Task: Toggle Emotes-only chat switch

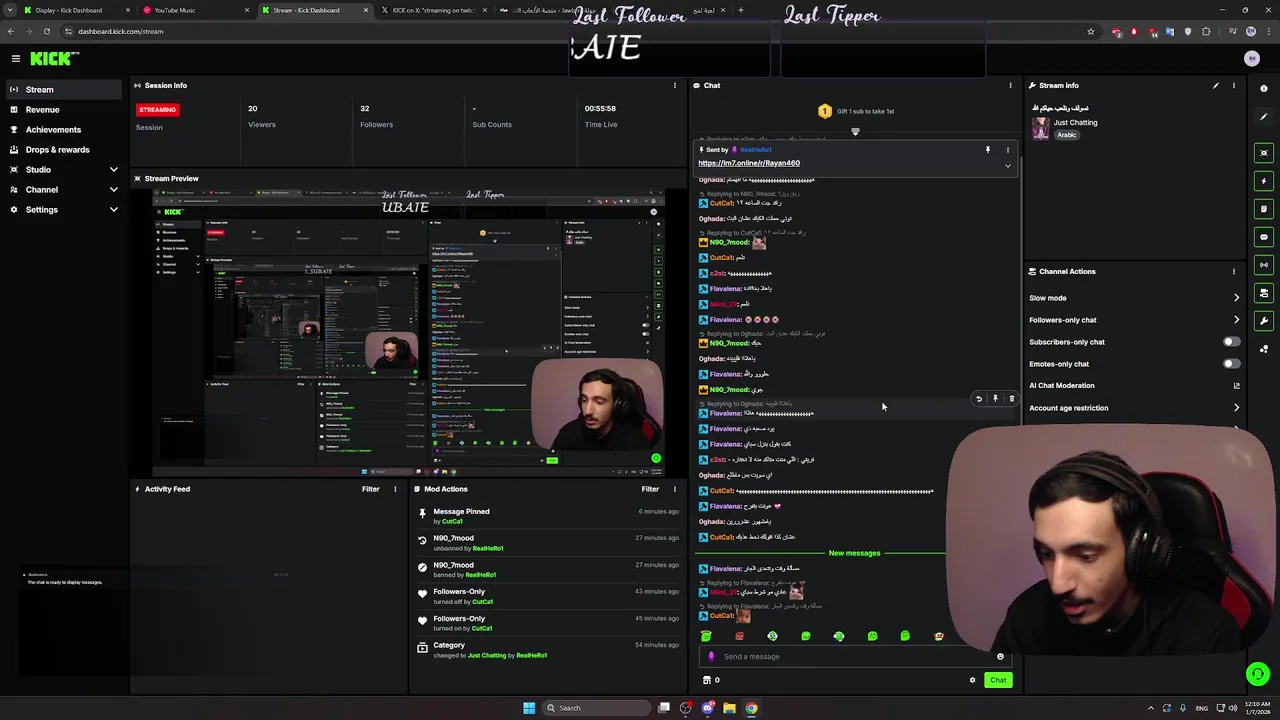Action: [x=1231, y=364]
